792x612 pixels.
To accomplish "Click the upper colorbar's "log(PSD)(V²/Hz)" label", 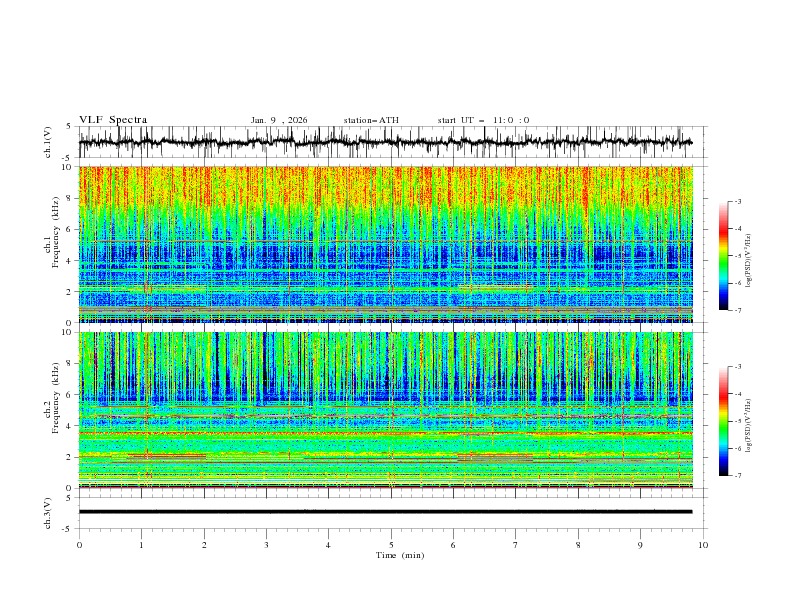I will coord(749,261).
